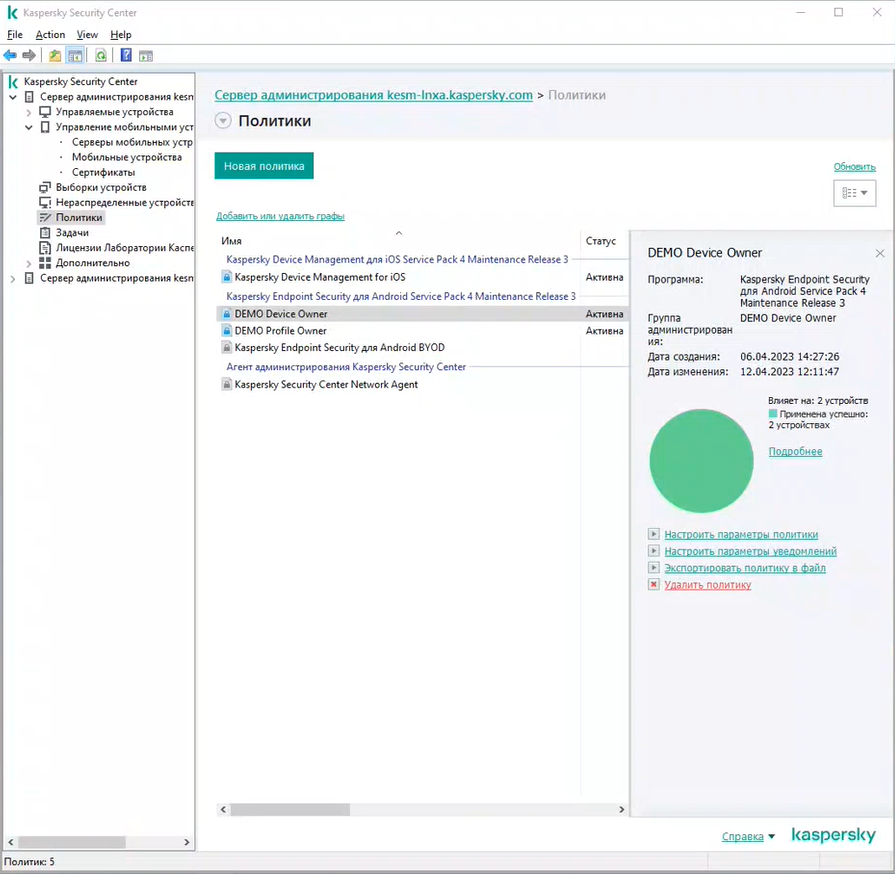Click Активна status of DEMO Profile Owner
Screen dimensions: 895x874
pos(604,331)
